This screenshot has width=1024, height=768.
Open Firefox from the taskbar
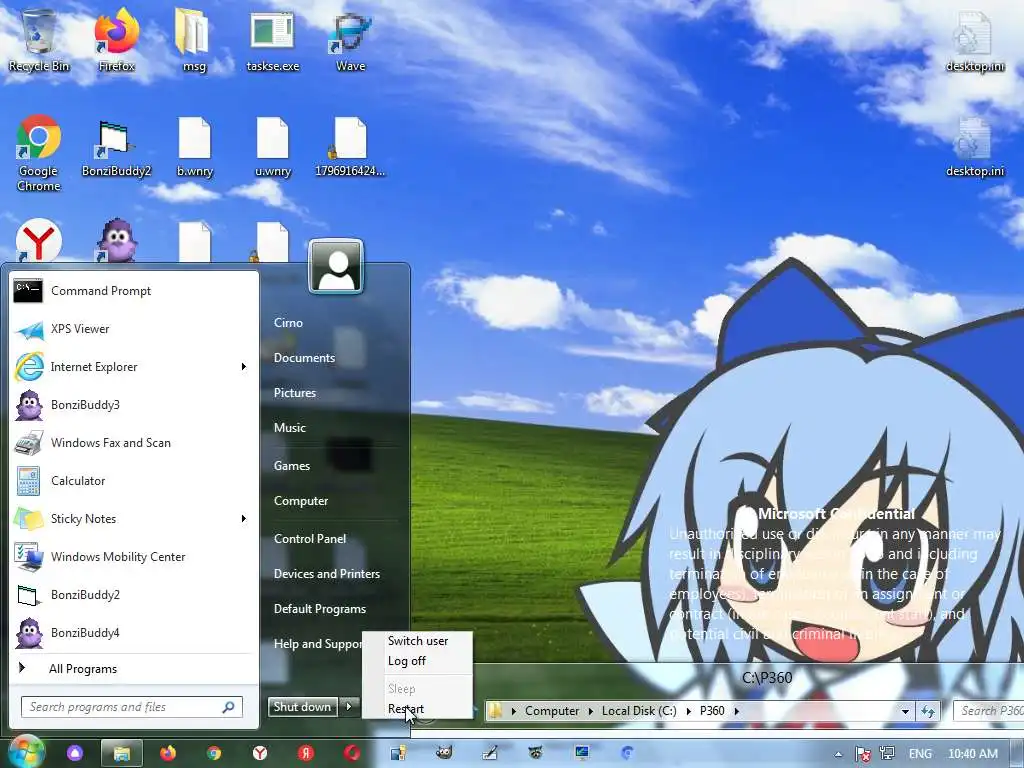click(x=168, y=753)
